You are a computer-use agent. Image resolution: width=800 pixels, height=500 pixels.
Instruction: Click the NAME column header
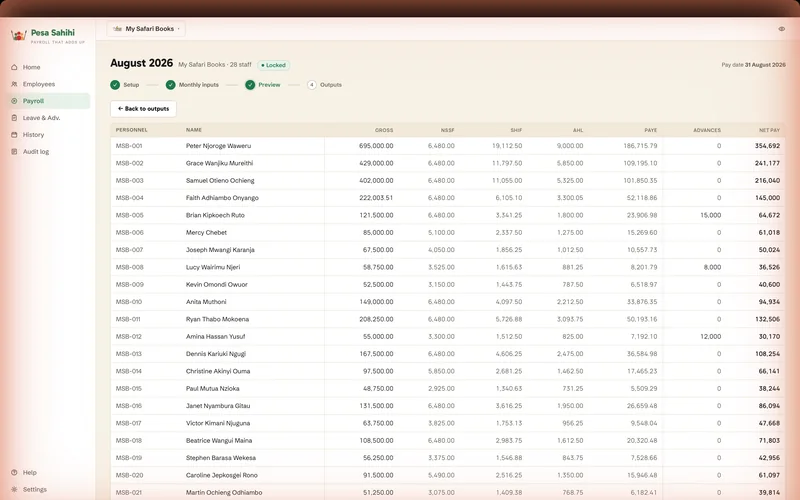tap(194, 130)
